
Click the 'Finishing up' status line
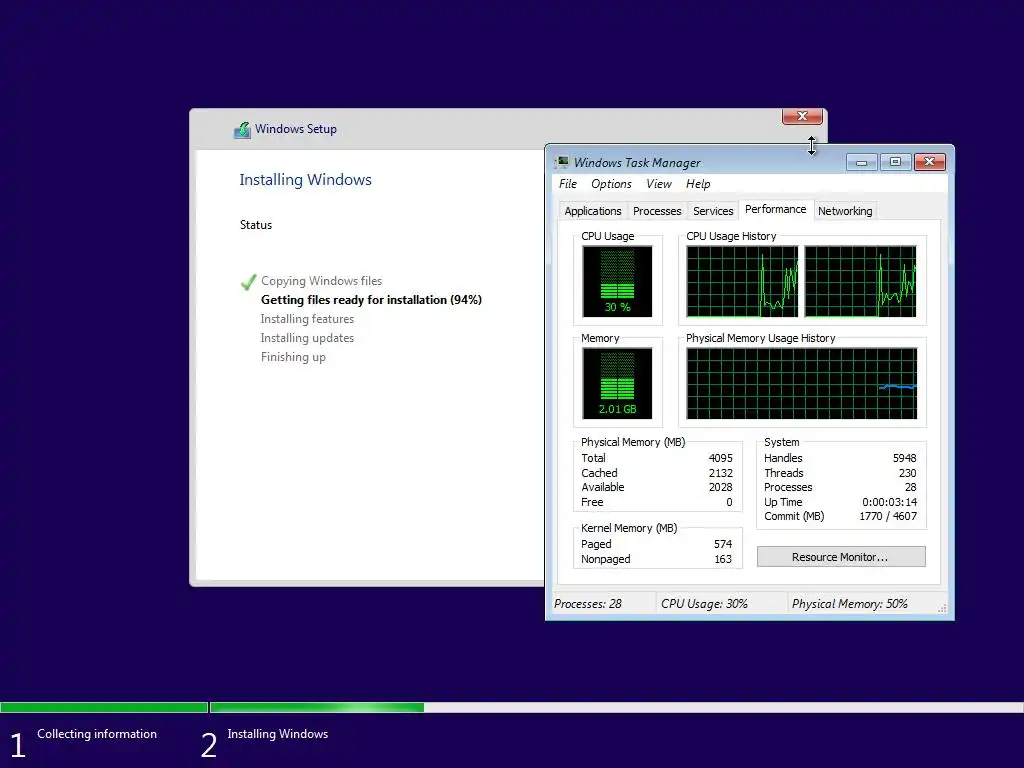(293, 357)
